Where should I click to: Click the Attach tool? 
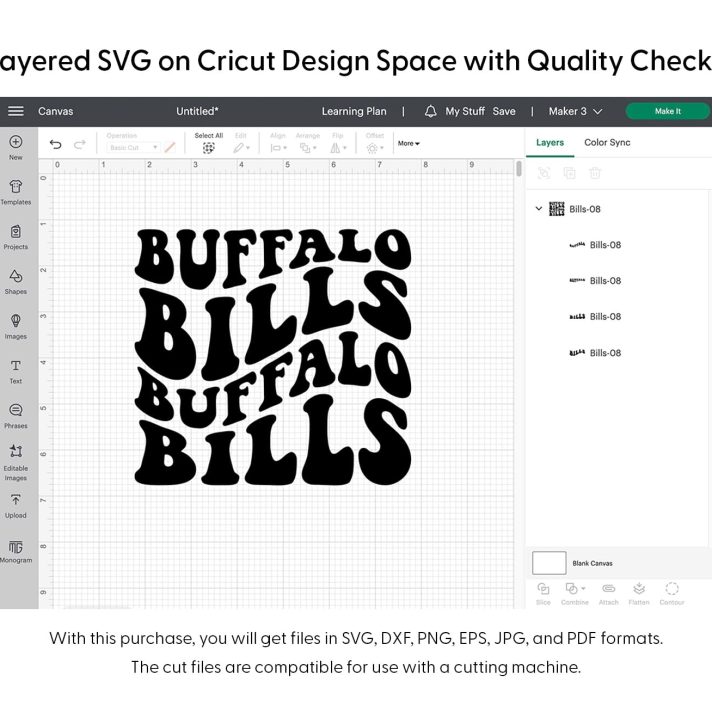608,593
